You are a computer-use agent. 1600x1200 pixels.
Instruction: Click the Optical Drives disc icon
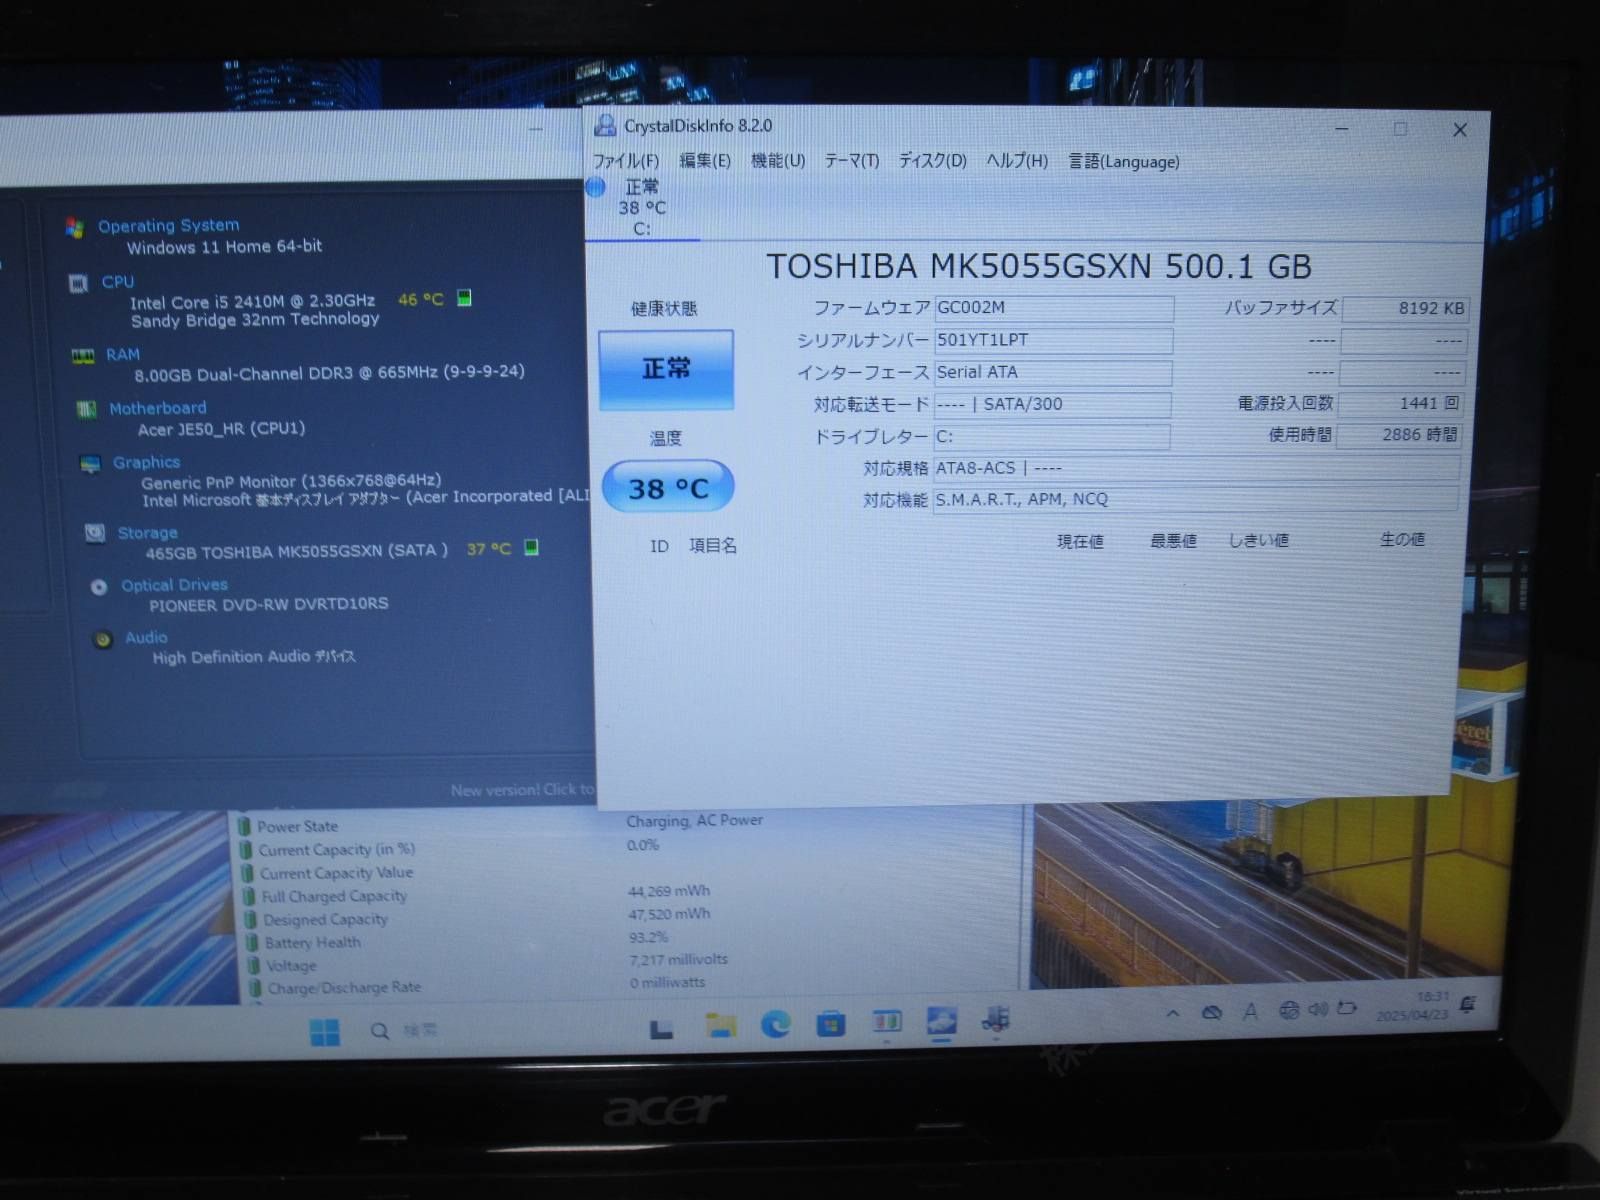(x=99, y=587)
